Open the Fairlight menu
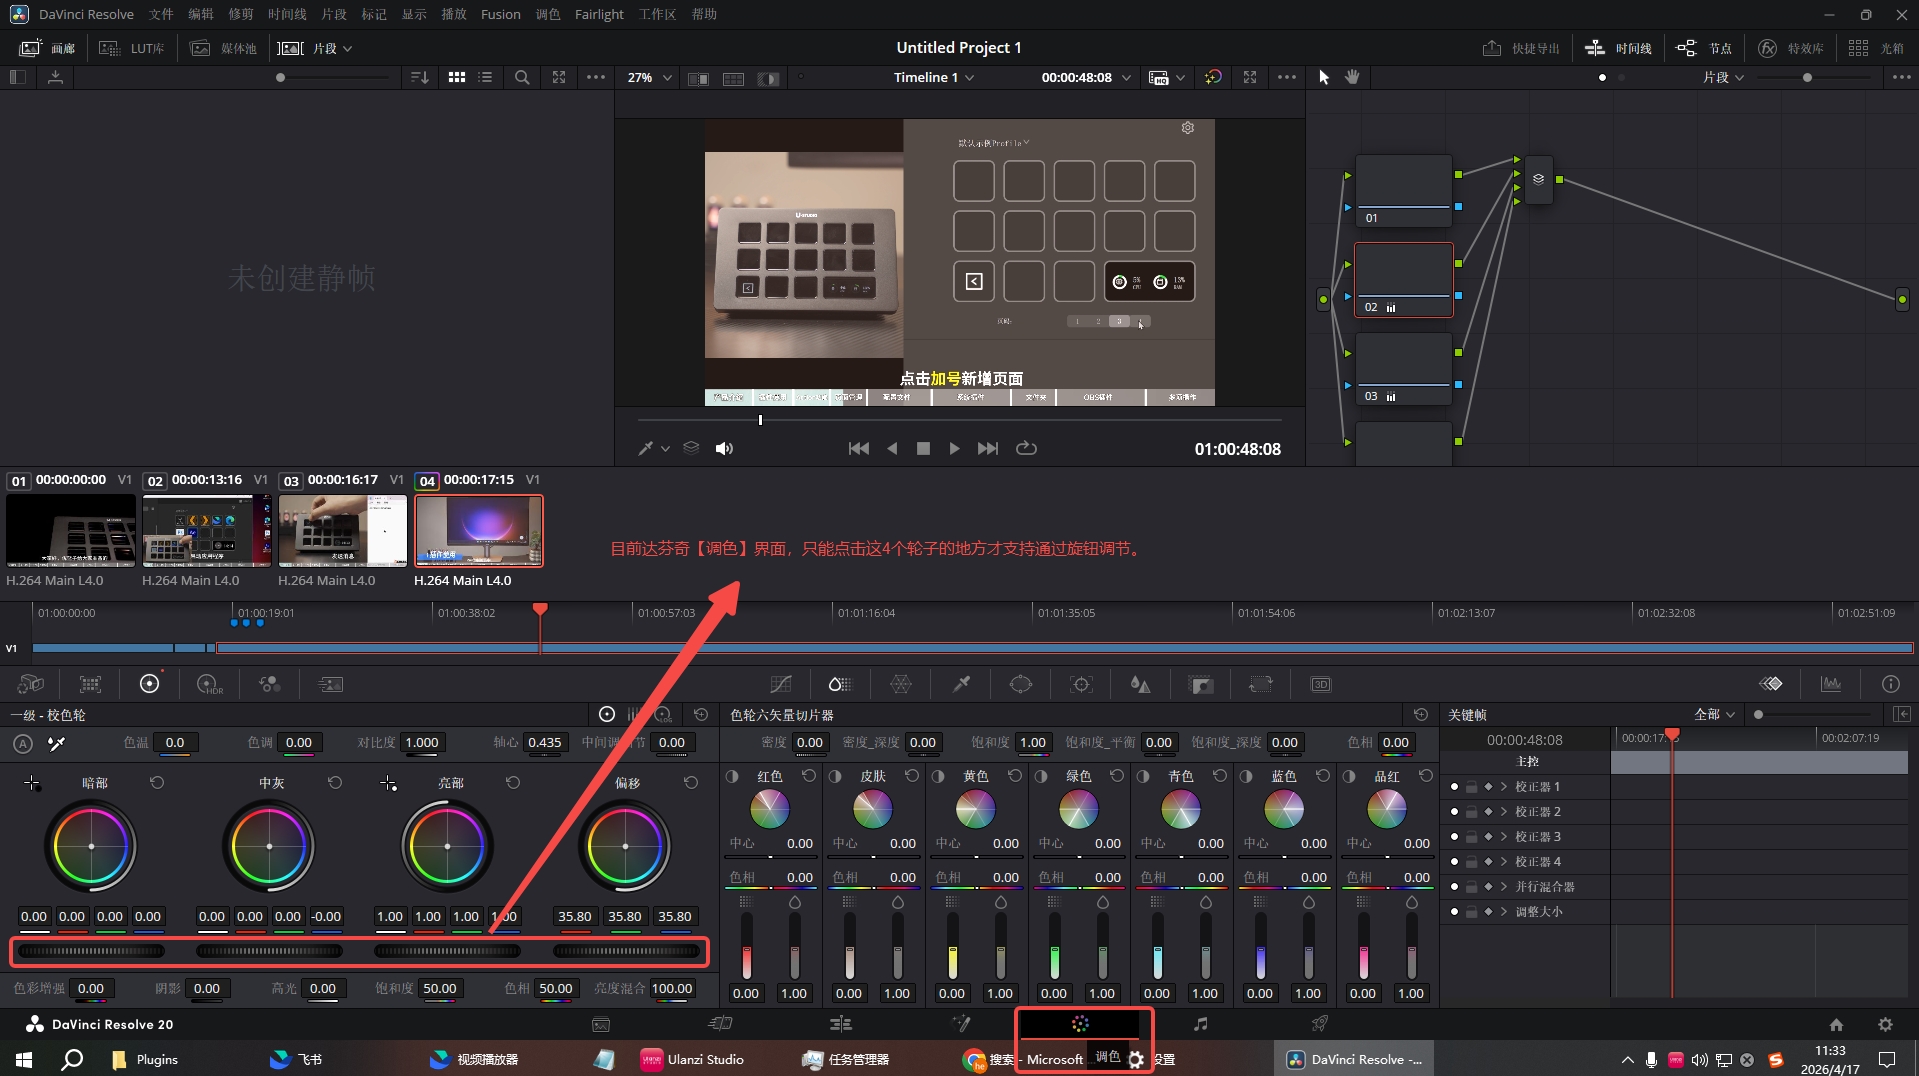Screen dimensions: 1919x1076 pos(599,14)
